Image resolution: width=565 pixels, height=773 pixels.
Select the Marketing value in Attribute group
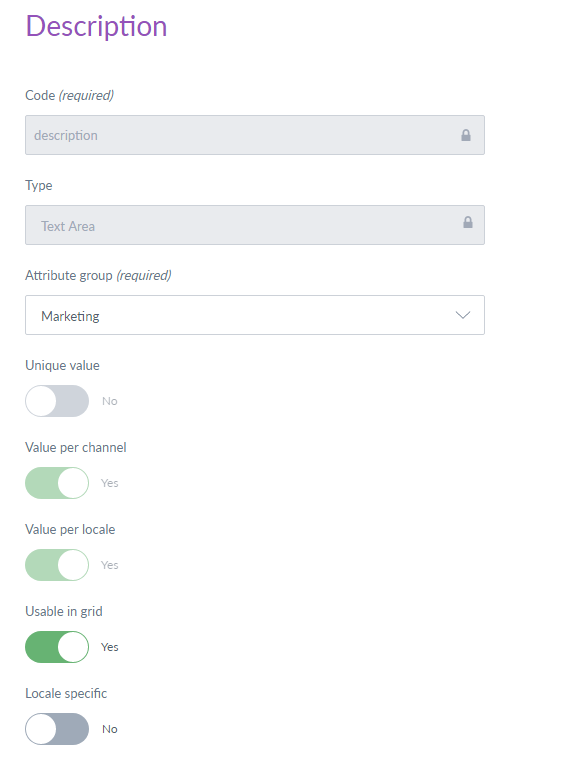point(70,316)
